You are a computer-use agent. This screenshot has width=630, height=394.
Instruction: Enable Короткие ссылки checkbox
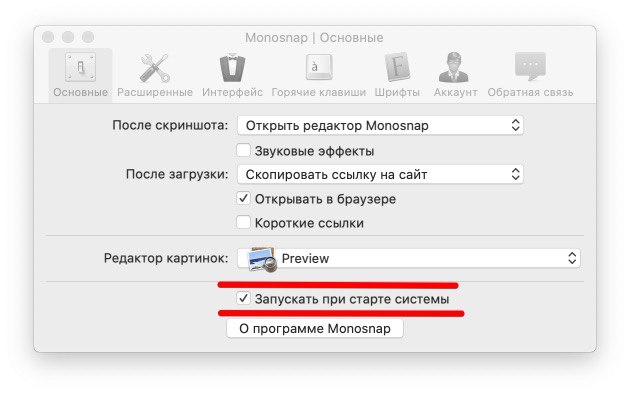(x=243, y=223)
